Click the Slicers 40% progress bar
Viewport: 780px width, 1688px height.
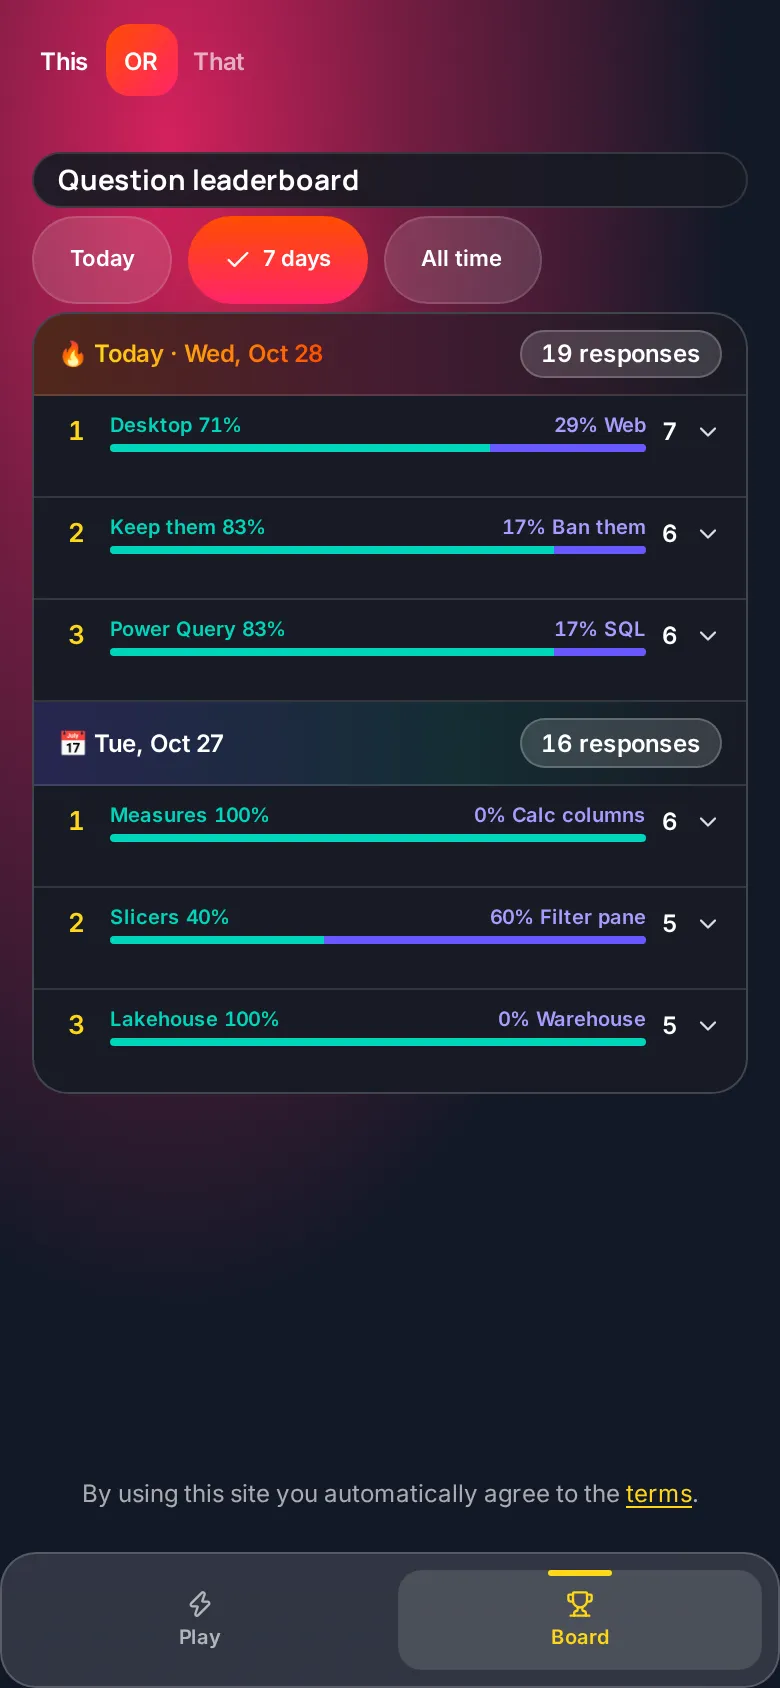pyautogui.click(x=378, y=940)
